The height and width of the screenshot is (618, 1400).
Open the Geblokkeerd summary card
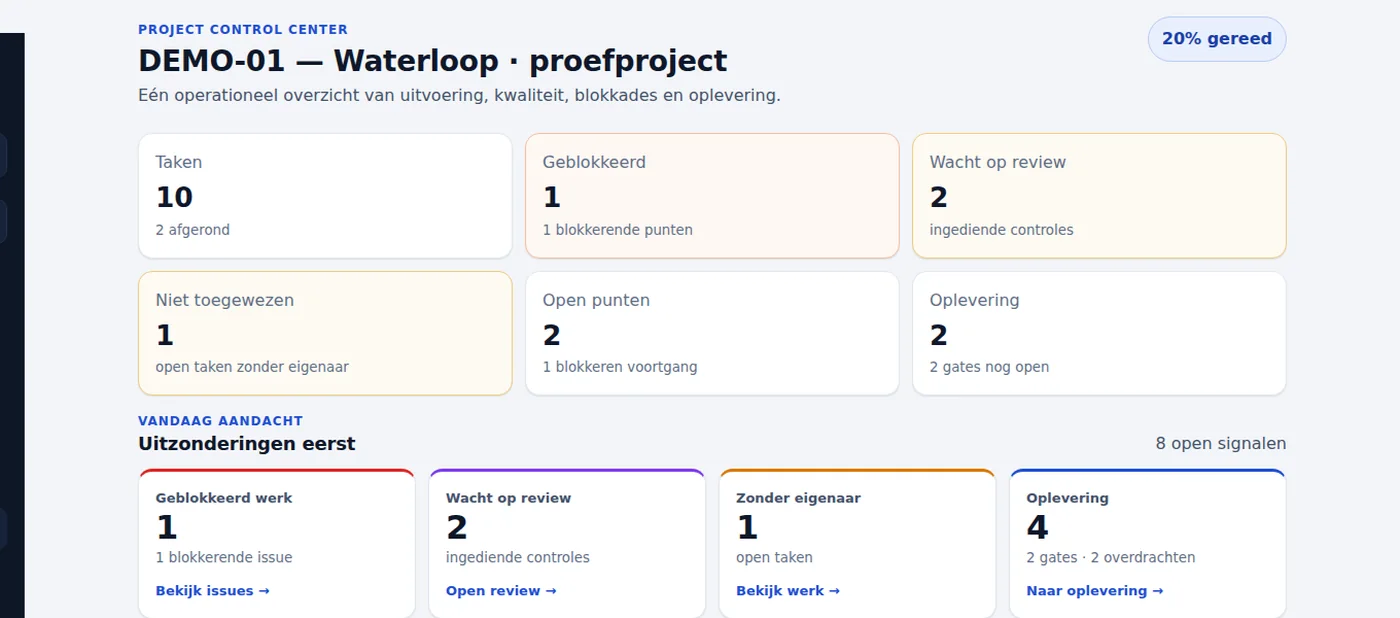point(712,196)
